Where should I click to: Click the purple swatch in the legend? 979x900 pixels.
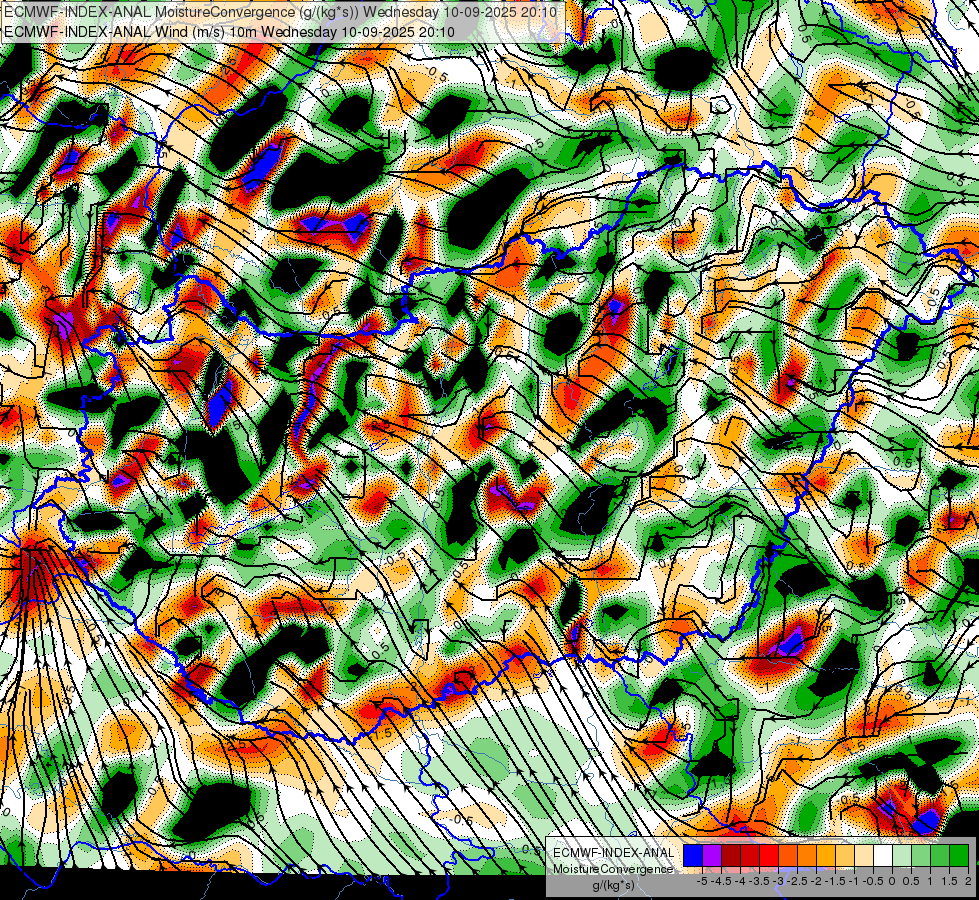712,856
